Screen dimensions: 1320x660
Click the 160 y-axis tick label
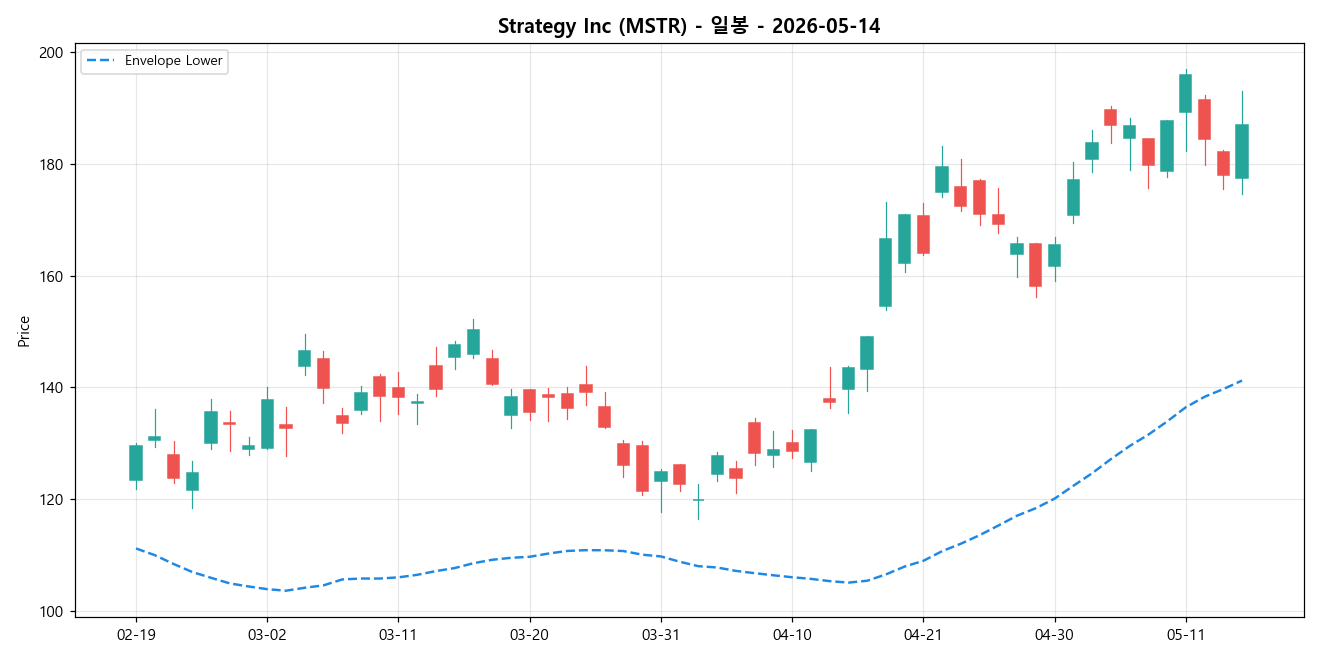(51, 276)
